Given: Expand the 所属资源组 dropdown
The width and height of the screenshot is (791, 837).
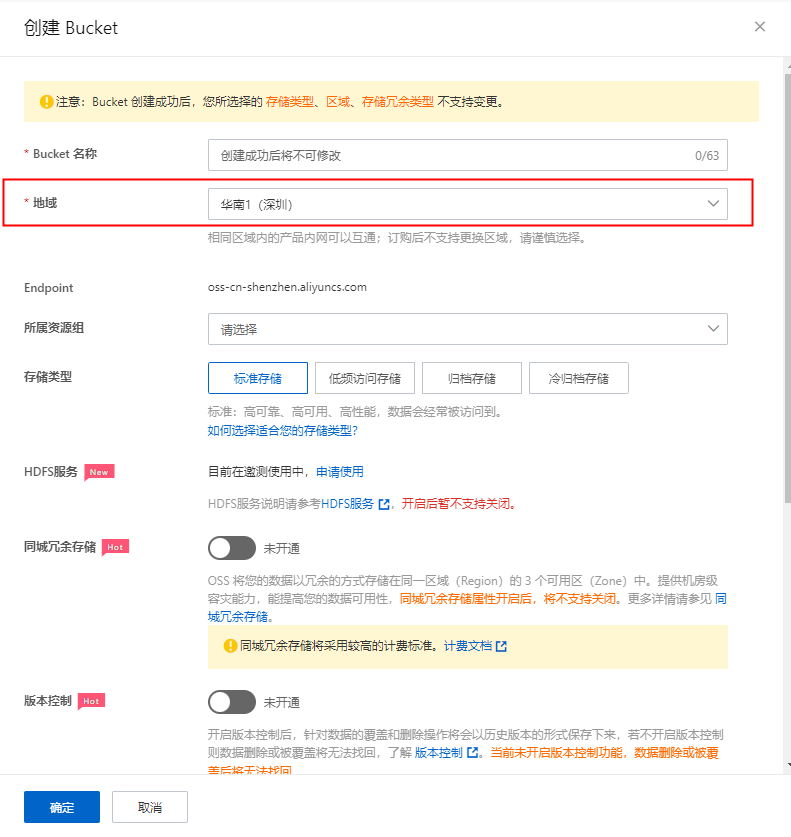Looking at the screenshot, I should click(x=468, y=329).
